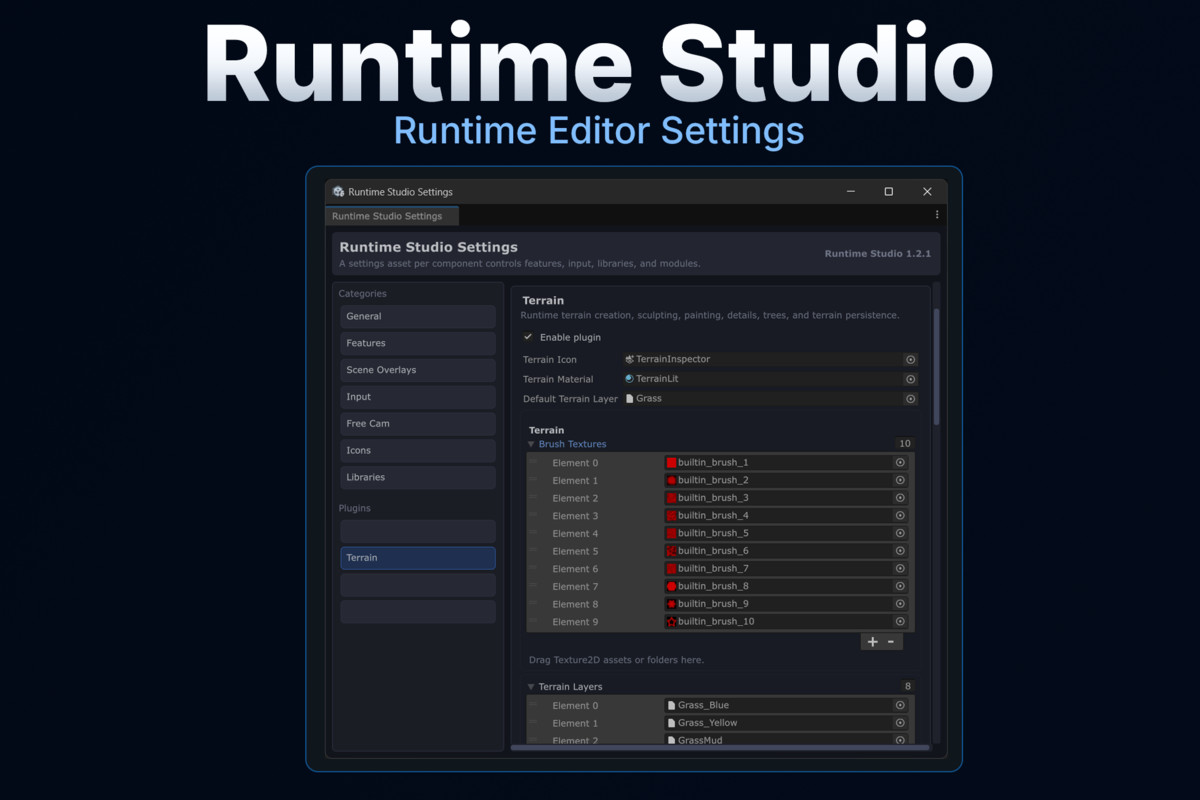This screenshot has height=800, width=1200.
Task: Minimize the Runtime Studio Settings window
Action: 850,192
